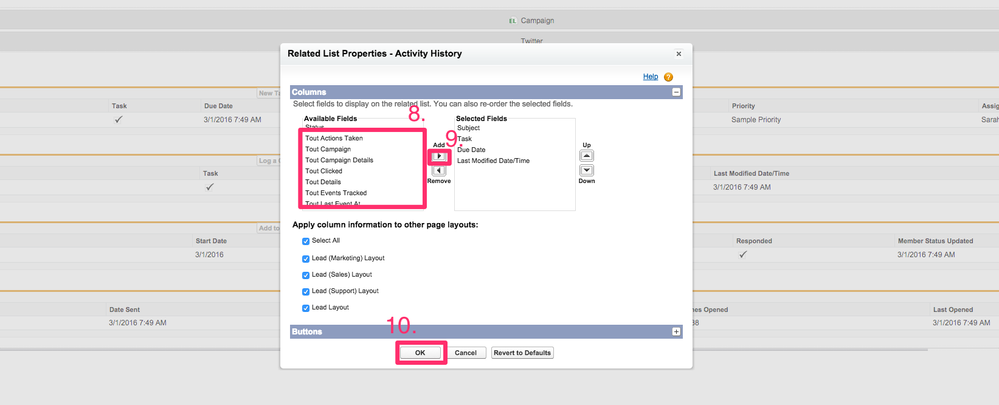The width and height of the screenshot is (999, 405).
Task: Select Tout Campaign in Available Fields
Action: tap(328, 149)
